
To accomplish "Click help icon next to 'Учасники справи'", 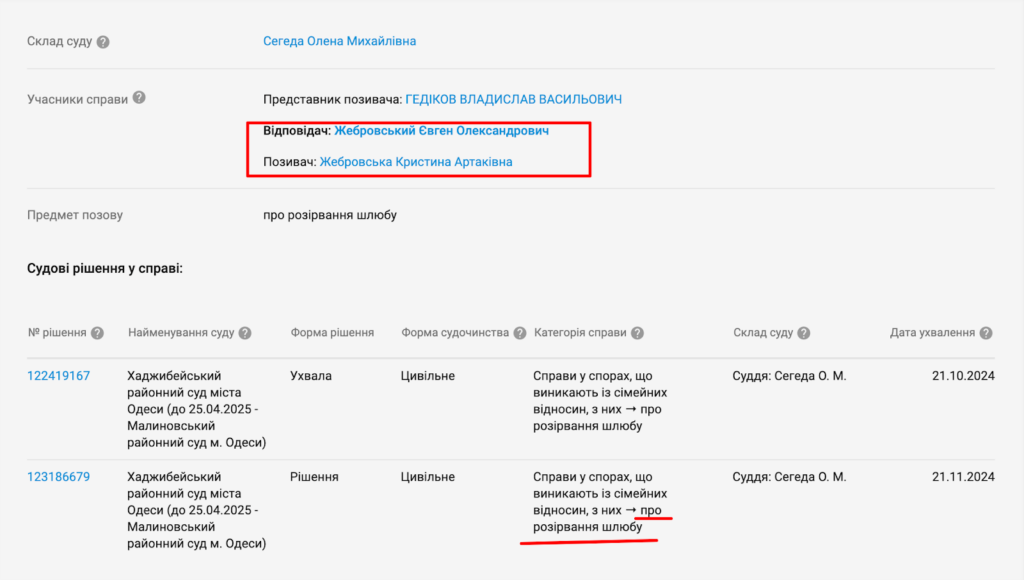I will [x=139, y=98].
